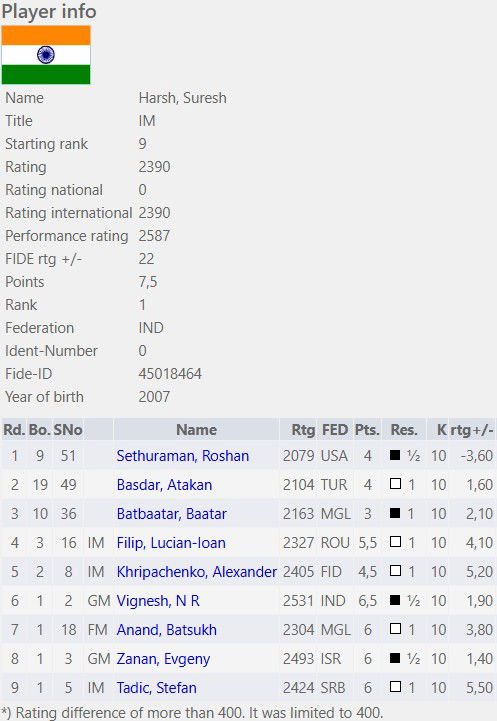
Task: Open Vignesh, N R player link
Action: 158,601
